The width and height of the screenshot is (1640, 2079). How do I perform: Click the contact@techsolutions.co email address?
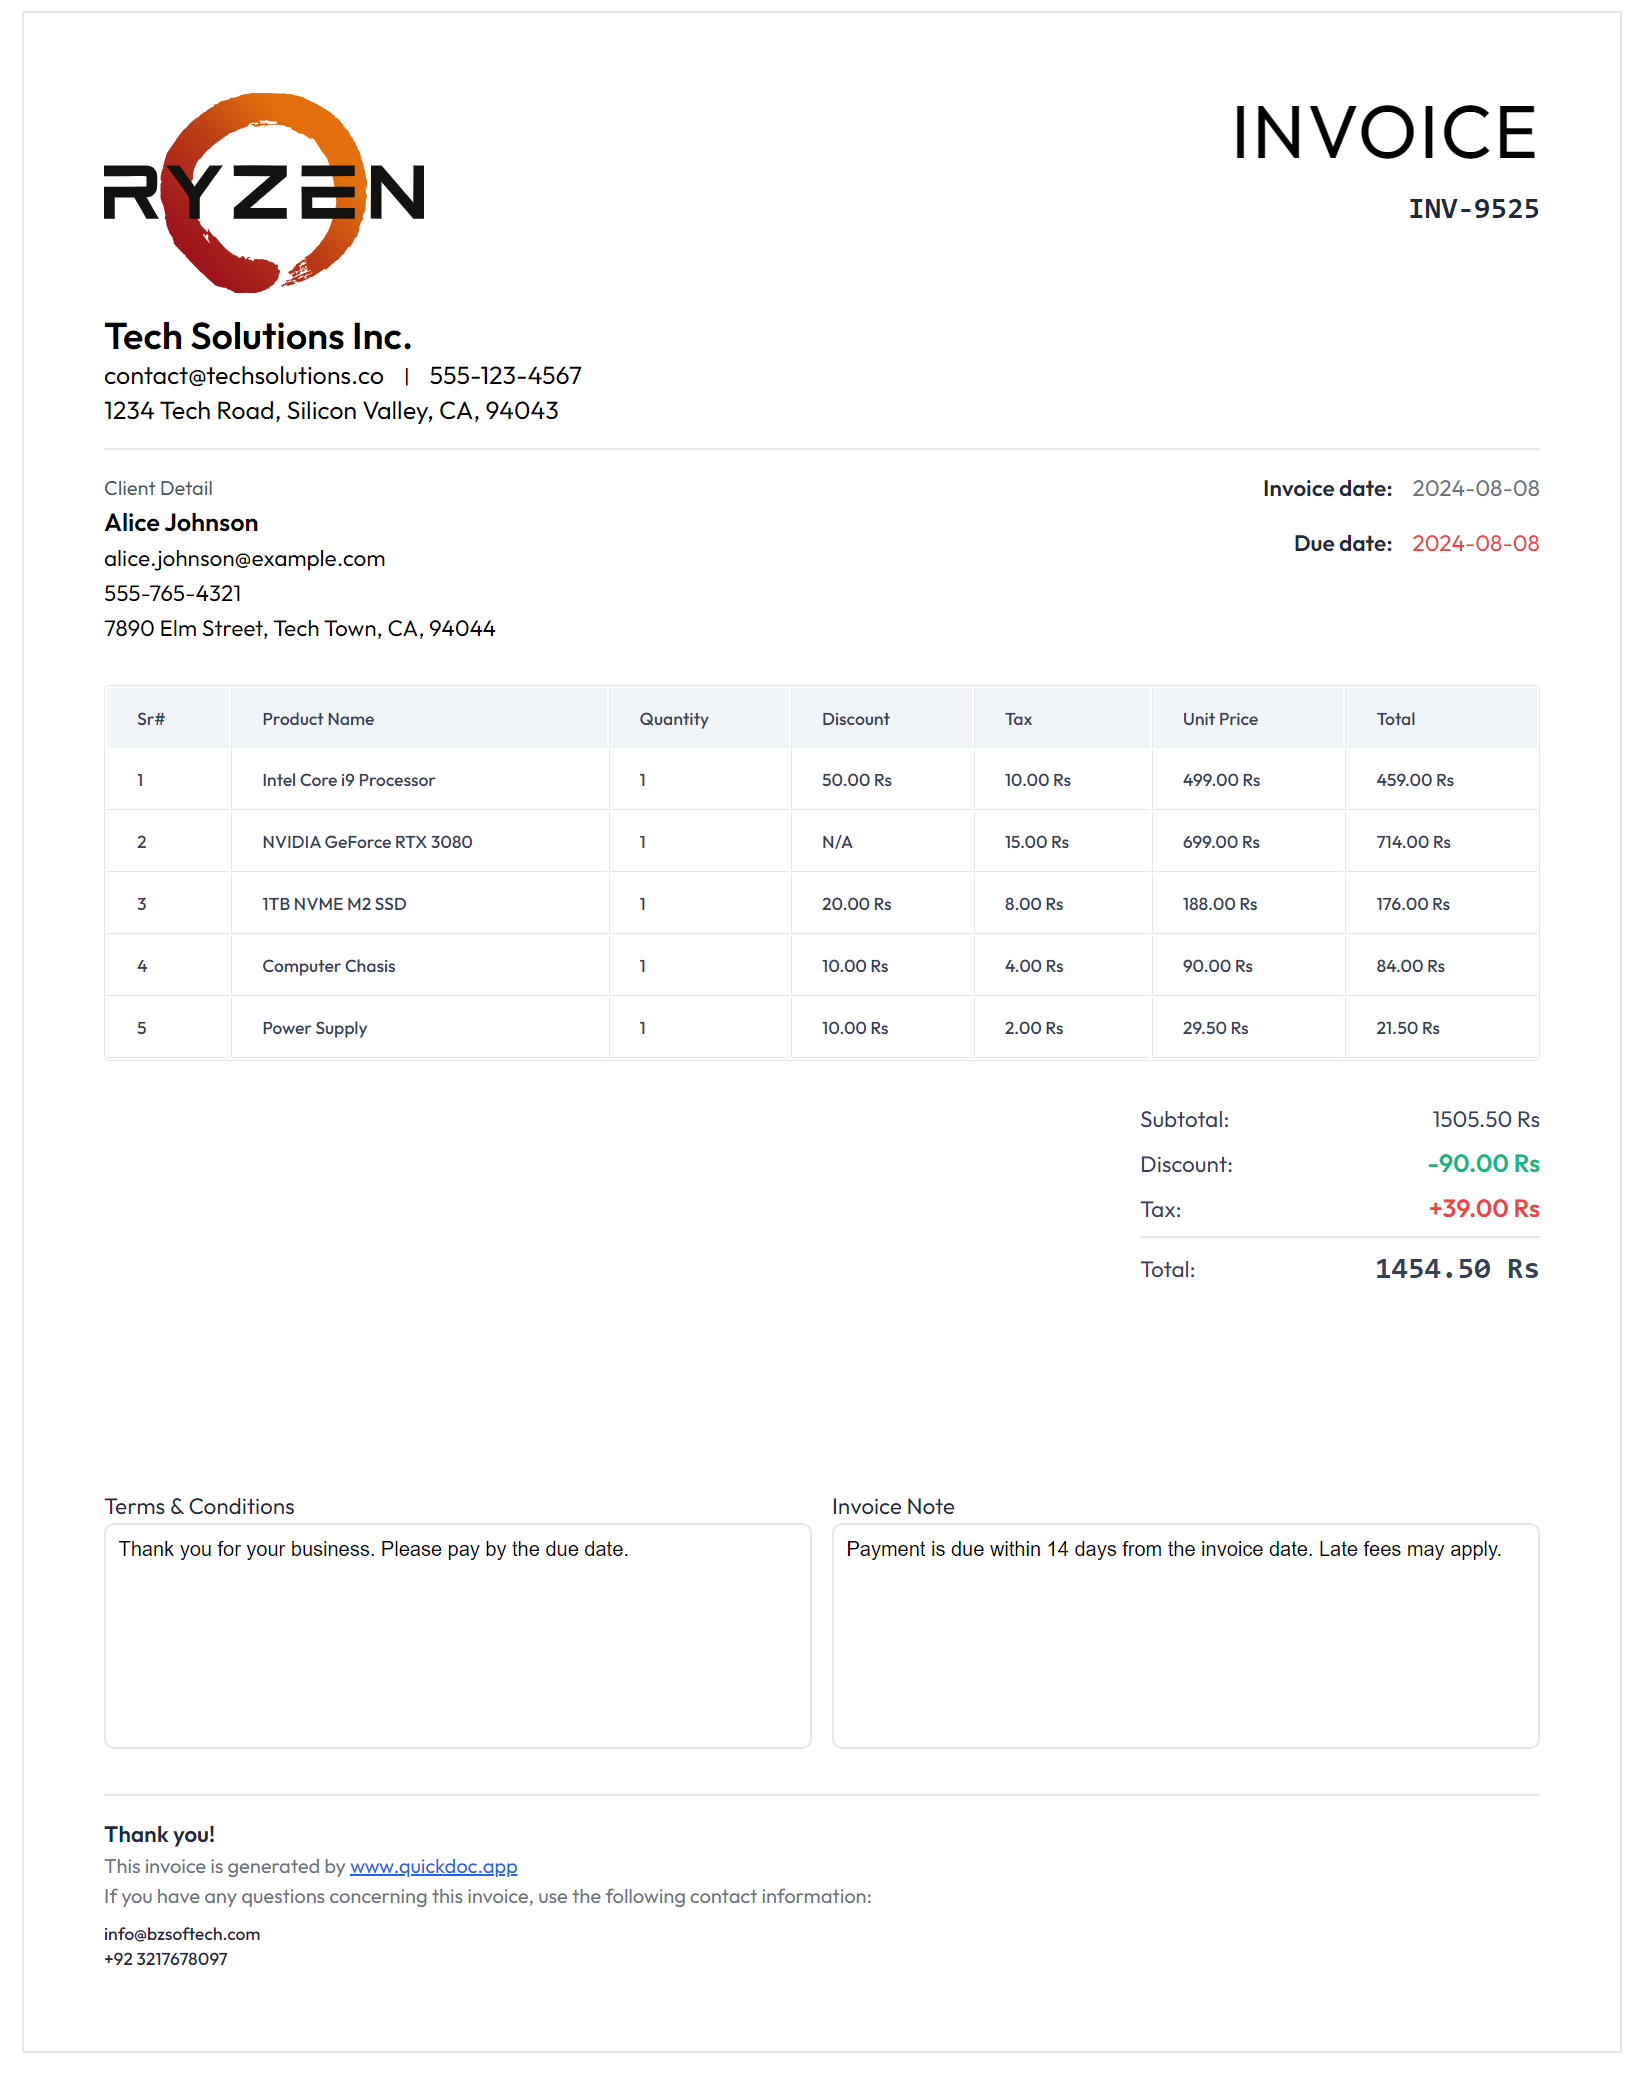click(243, 375)
